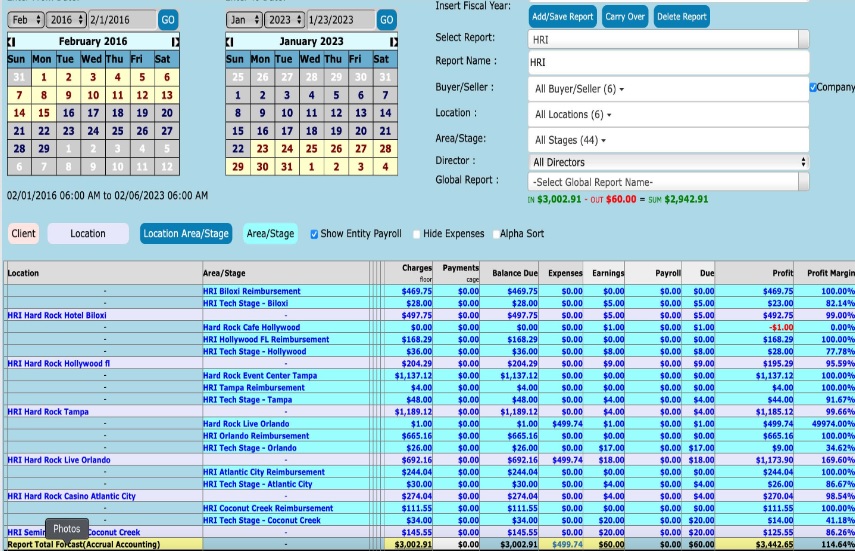
Task: Open HRI Hard Rock Casino Atlantic City
Action: [x=71, y=496]
